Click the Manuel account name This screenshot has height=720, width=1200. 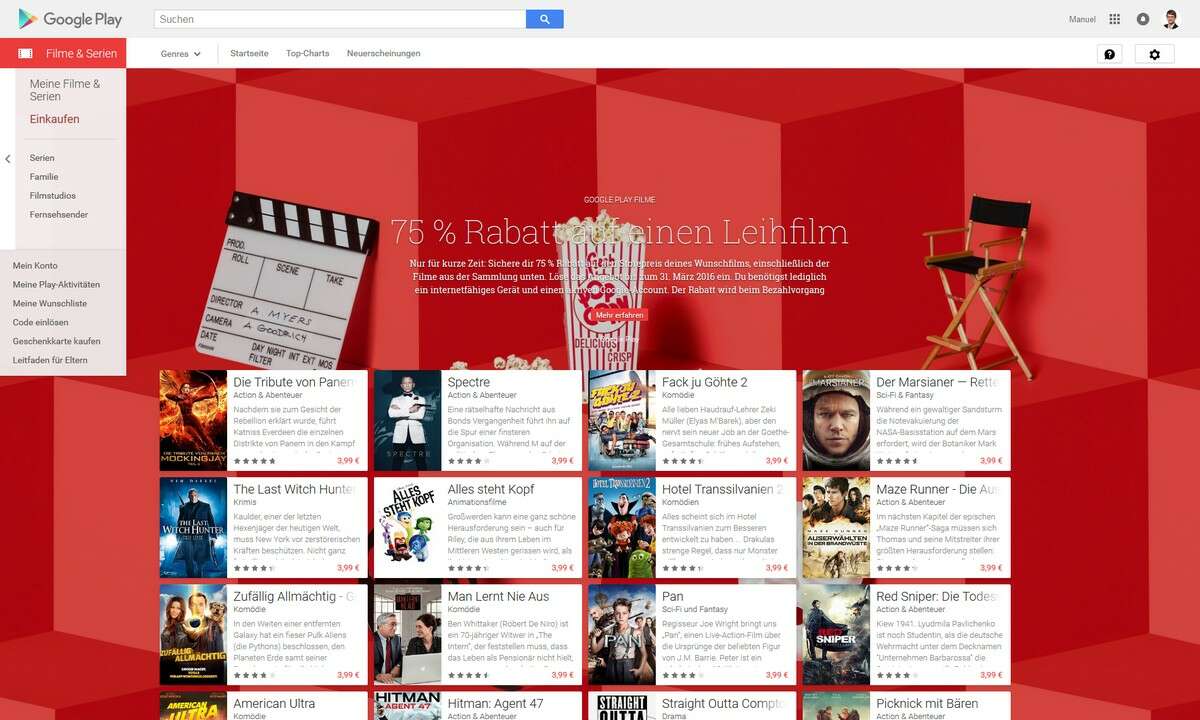click(x=1082, y=19)
